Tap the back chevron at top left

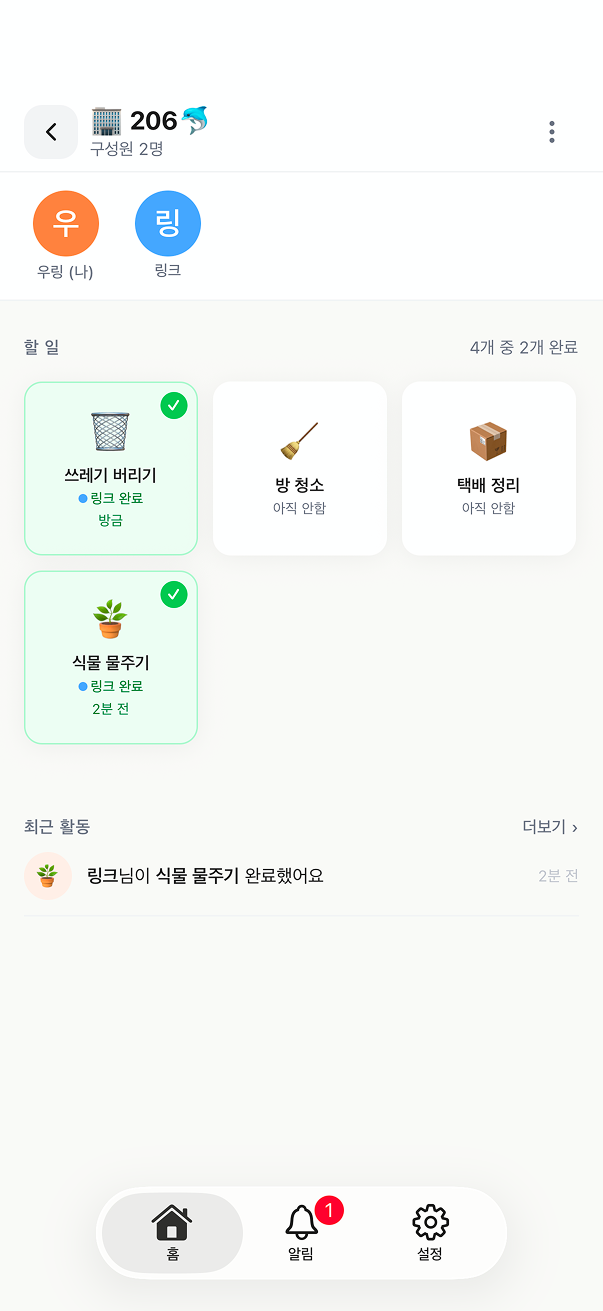coord(50,131)
